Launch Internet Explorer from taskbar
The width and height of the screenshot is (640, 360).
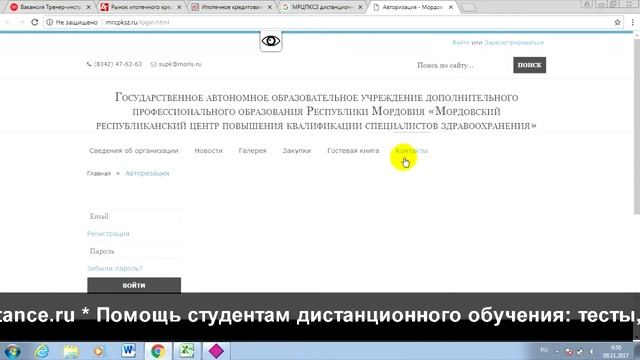coord(42,351)
